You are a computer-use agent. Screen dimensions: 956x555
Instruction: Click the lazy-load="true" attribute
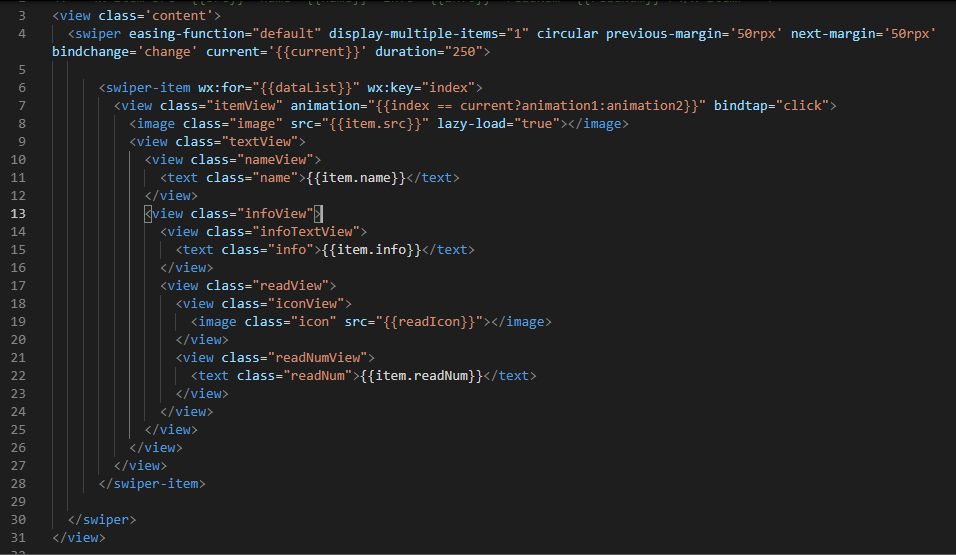click(498, 124)
